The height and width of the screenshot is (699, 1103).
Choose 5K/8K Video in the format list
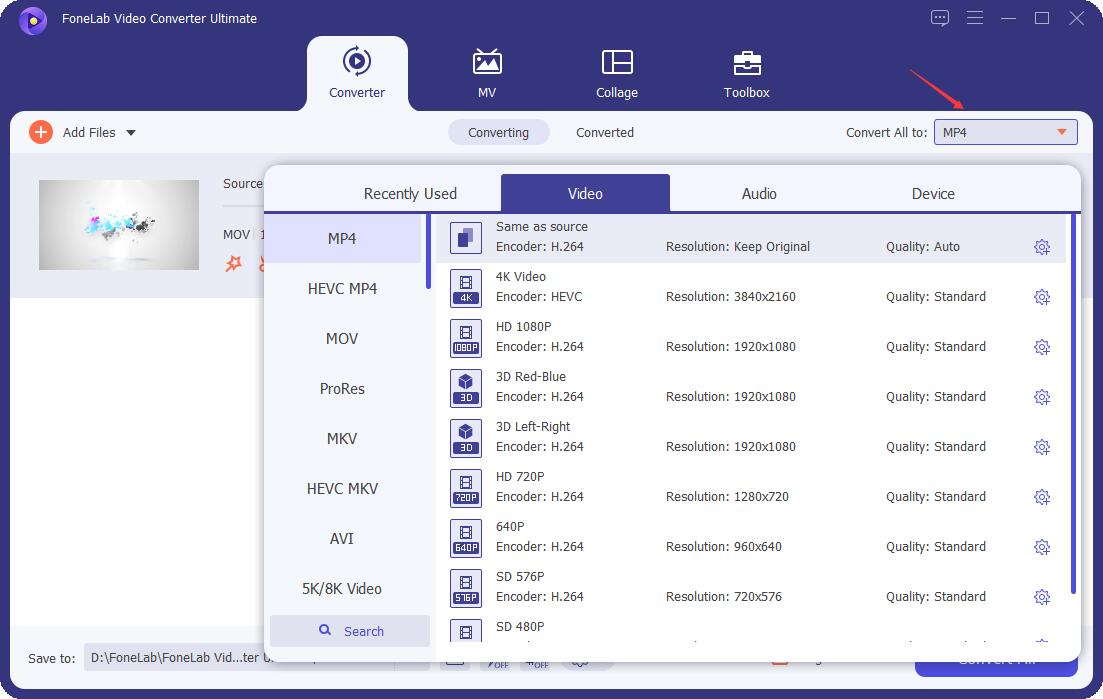pos(343,589)
